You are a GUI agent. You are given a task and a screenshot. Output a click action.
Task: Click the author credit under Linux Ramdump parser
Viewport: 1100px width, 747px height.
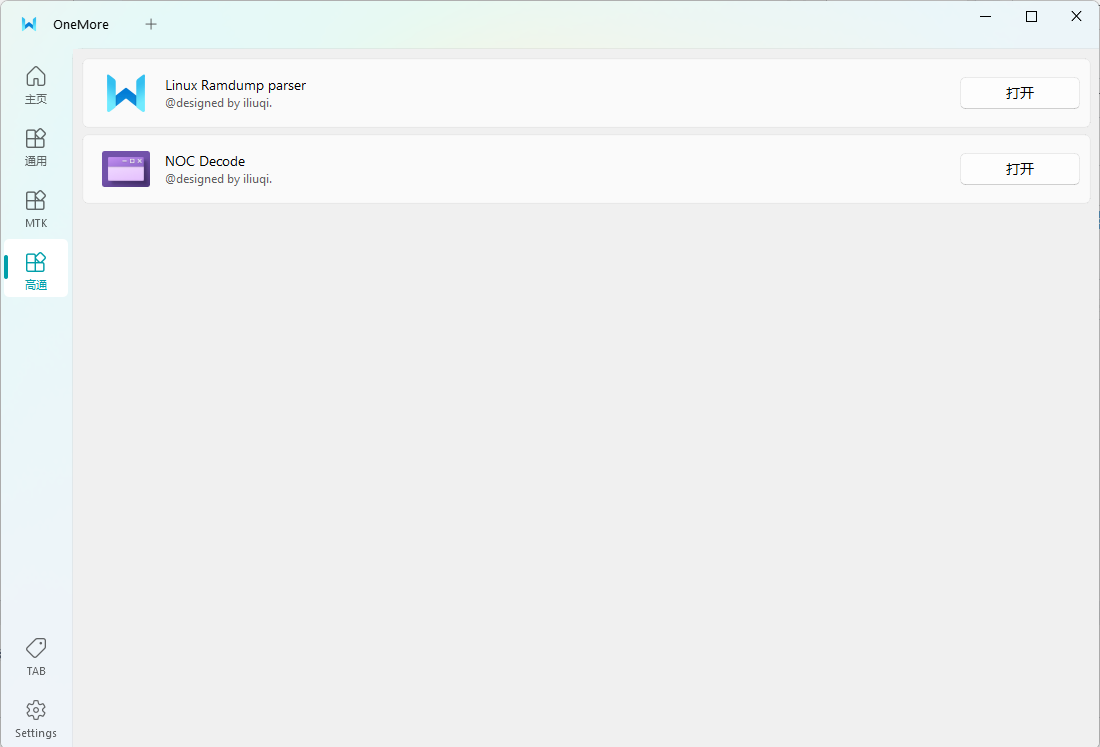pos(218,103)
